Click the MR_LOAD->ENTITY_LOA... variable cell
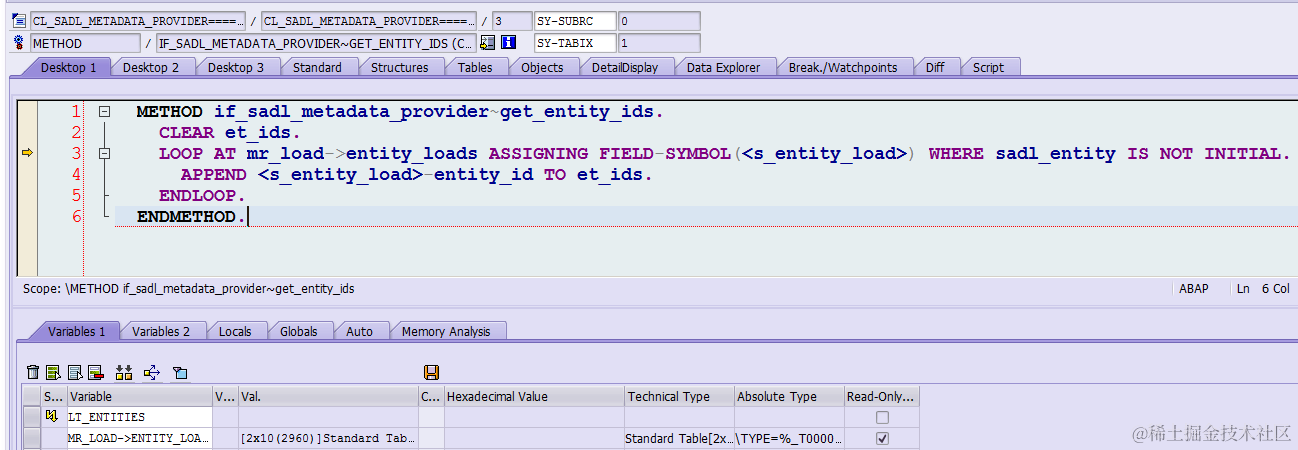Screen dimensions: 1298x450 [x=139, y=438]
